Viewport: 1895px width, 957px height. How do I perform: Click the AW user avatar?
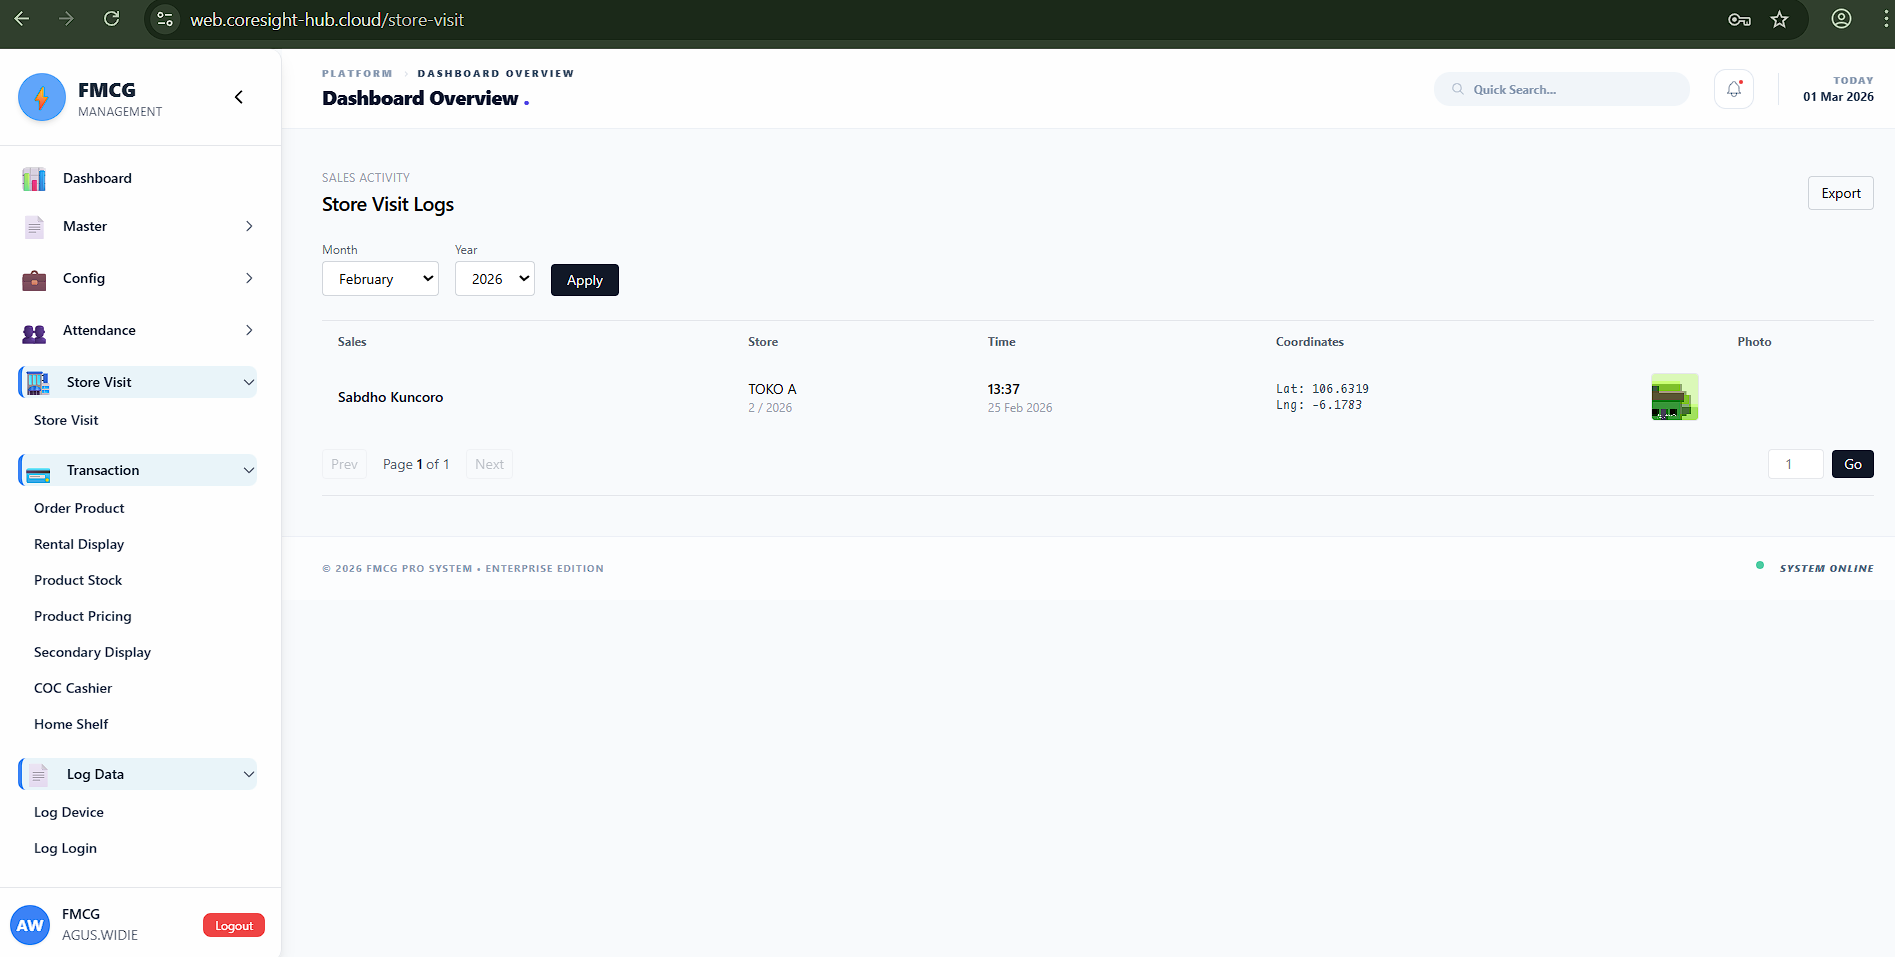[30, 925]
